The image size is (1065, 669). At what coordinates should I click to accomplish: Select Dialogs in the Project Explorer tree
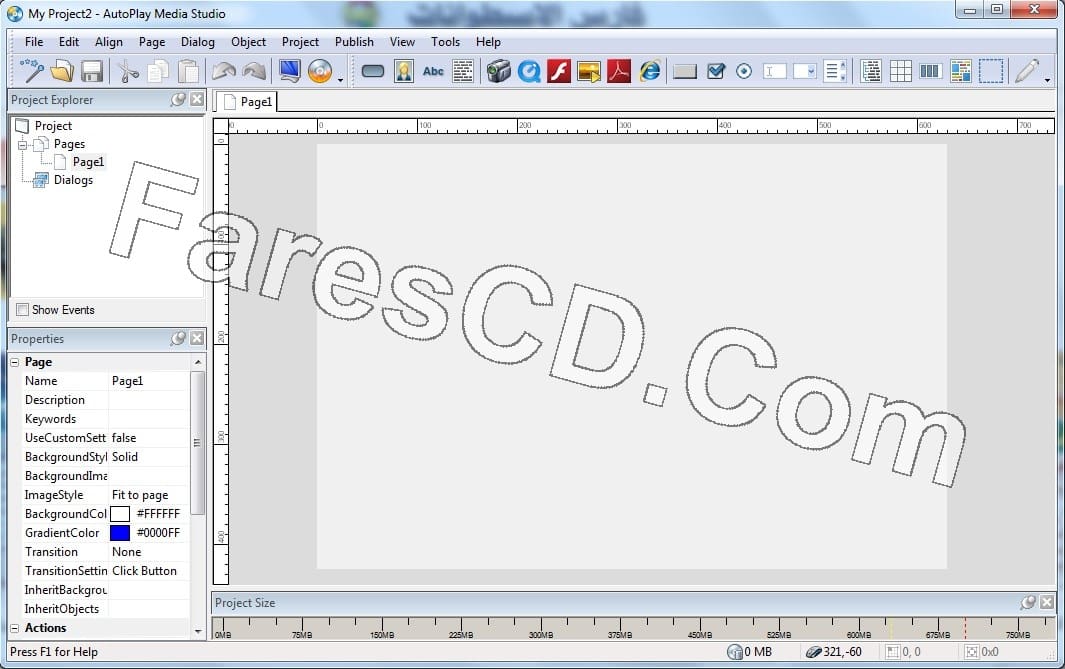[73, 180]
